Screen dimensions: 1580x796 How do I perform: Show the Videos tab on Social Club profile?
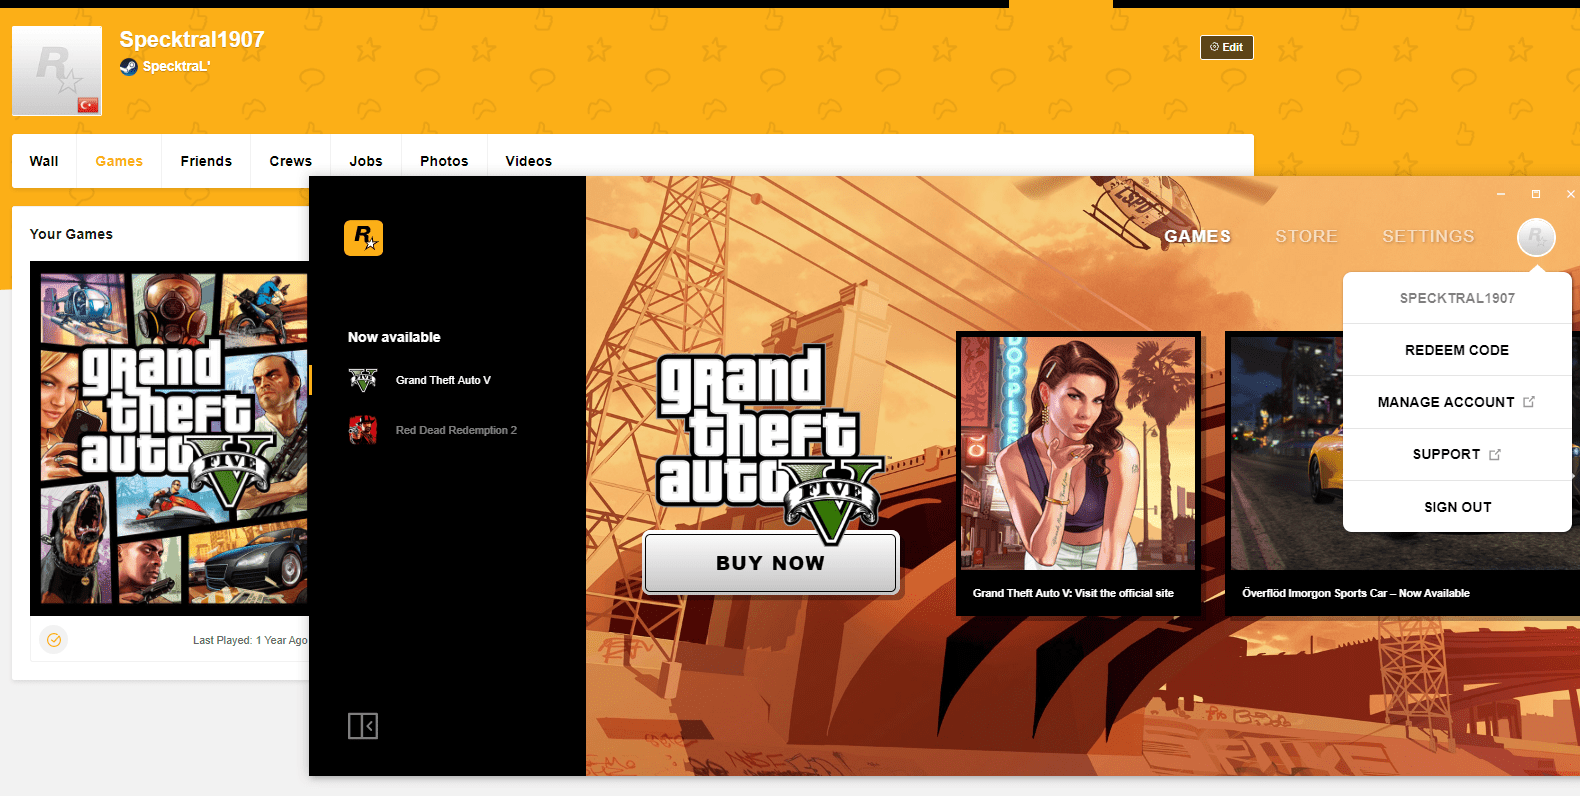point(529,161)
